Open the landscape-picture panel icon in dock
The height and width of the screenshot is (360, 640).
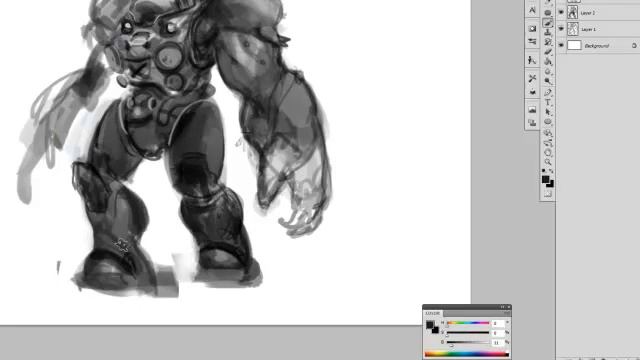click(532, 110)
